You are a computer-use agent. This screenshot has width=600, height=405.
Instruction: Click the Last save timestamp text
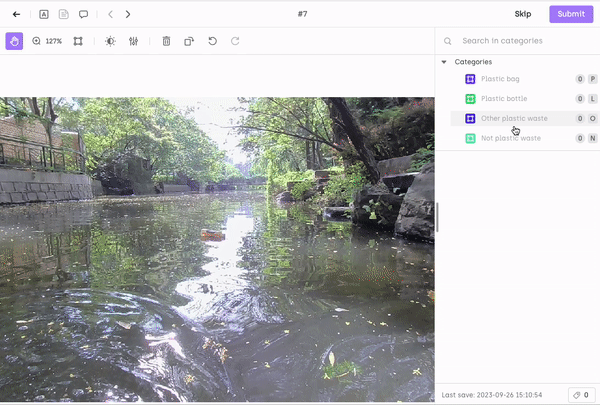(492, 395)
